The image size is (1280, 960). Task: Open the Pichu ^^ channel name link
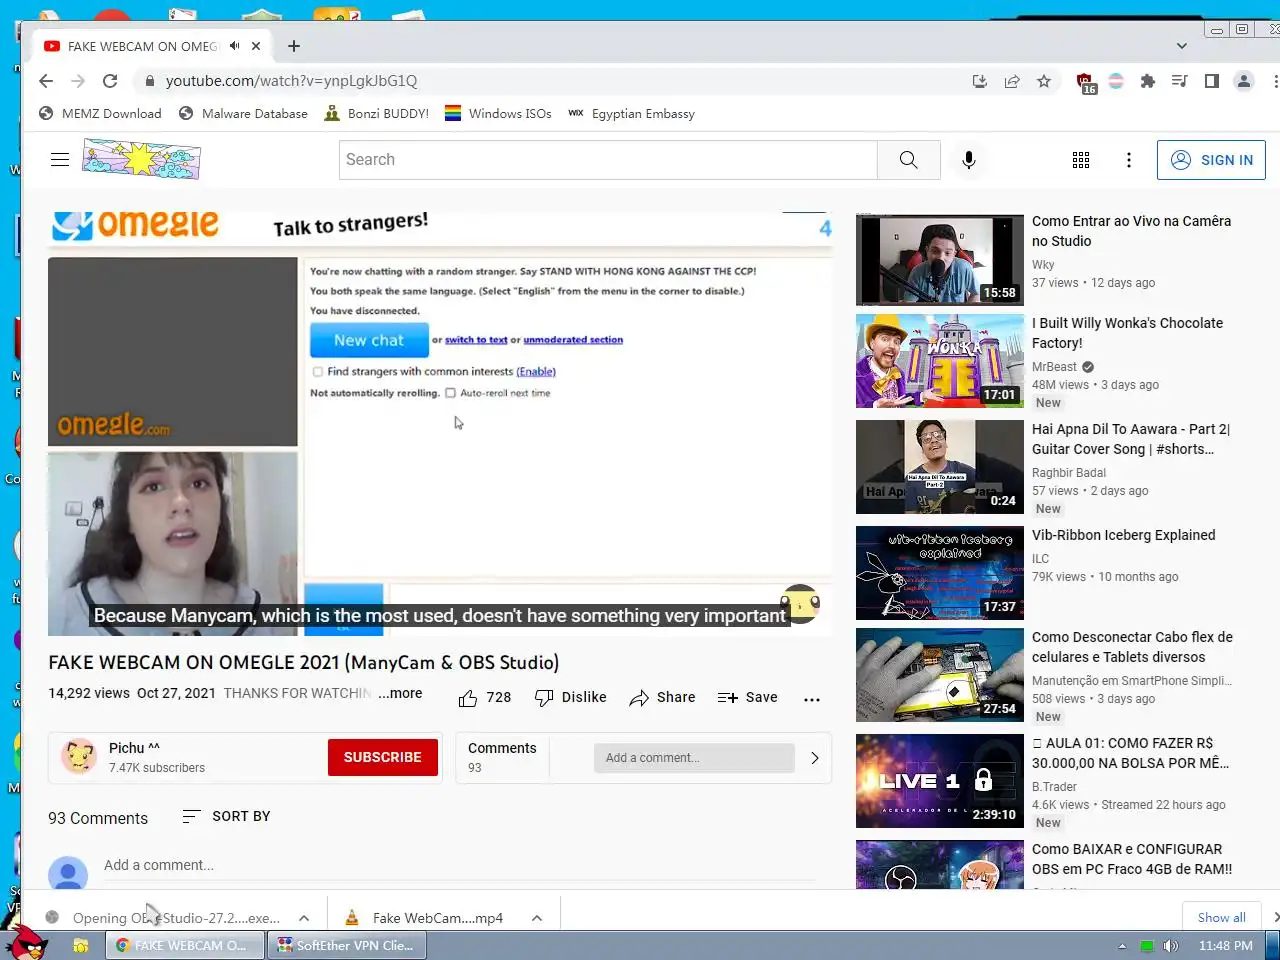[134, 748]
